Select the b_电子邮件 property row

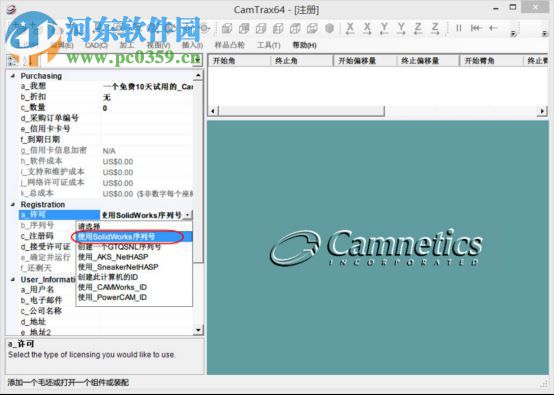47,300
